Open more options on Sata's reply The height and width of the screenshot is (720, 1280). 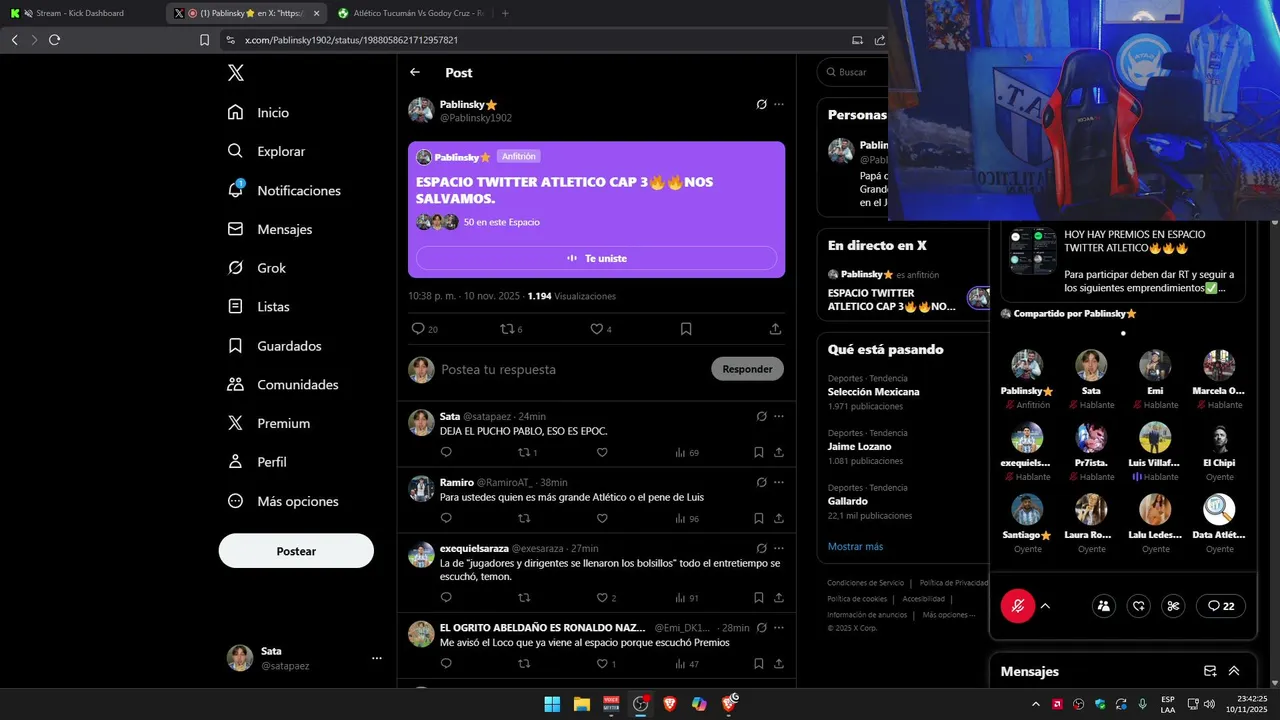point(779,416)
